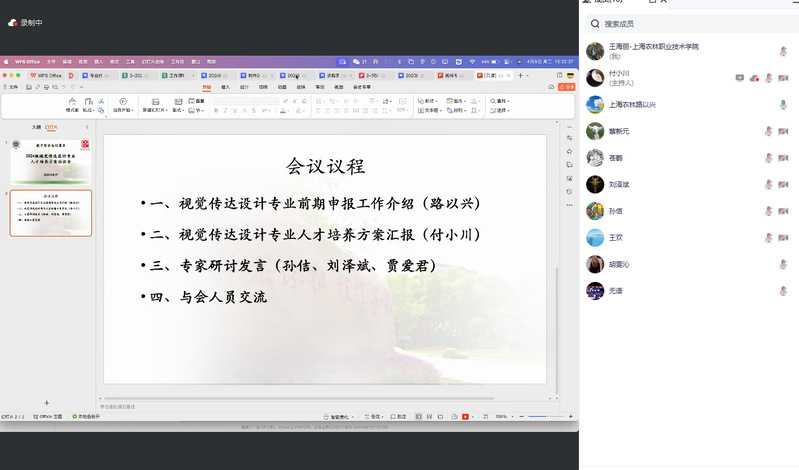Expand the 查找 dropdown in ribbon

click(497, 101)
